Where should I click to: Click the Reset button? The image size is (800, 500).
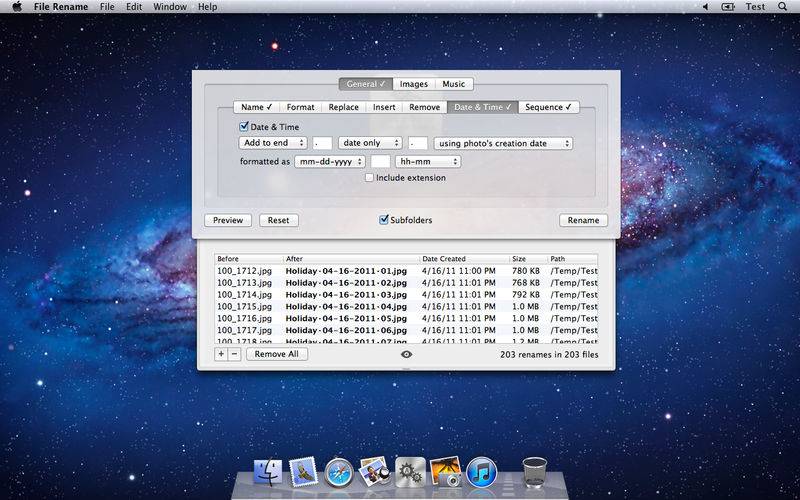click(279, 220)
